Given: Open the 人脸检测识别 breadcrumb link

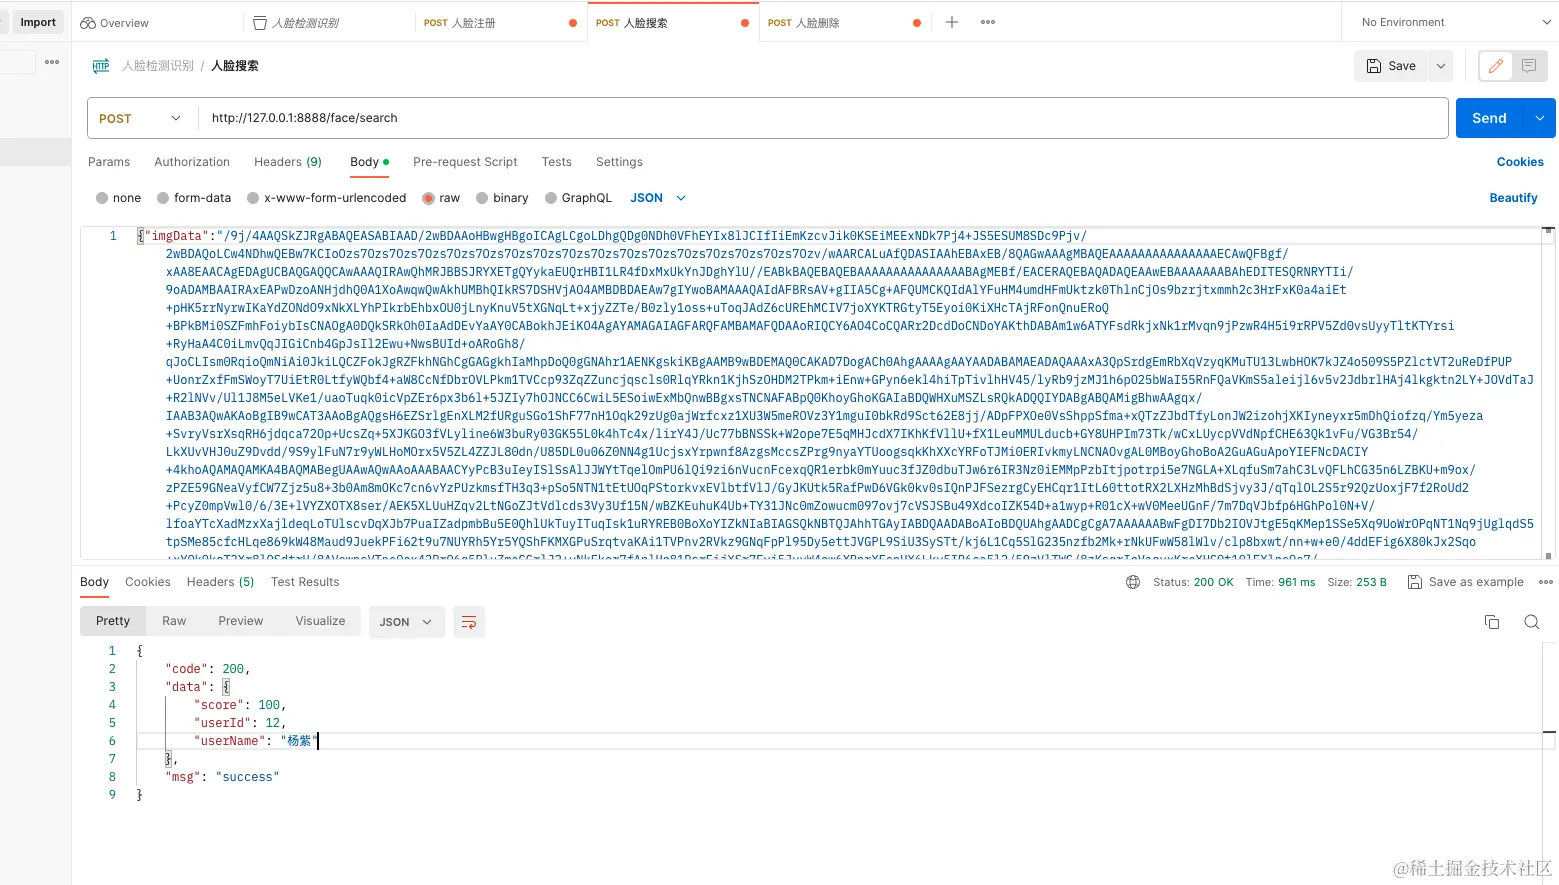Looking at the screenshot, I should point(158,66).
